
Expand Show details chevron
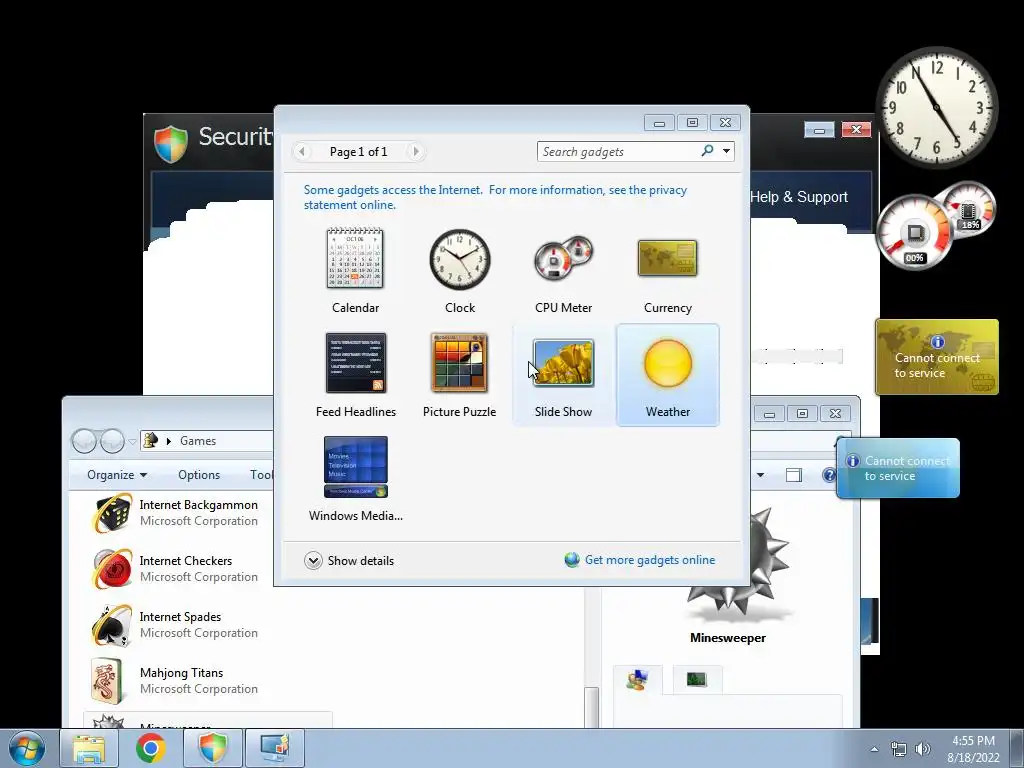pyautogui.click(x=313, y=560)
